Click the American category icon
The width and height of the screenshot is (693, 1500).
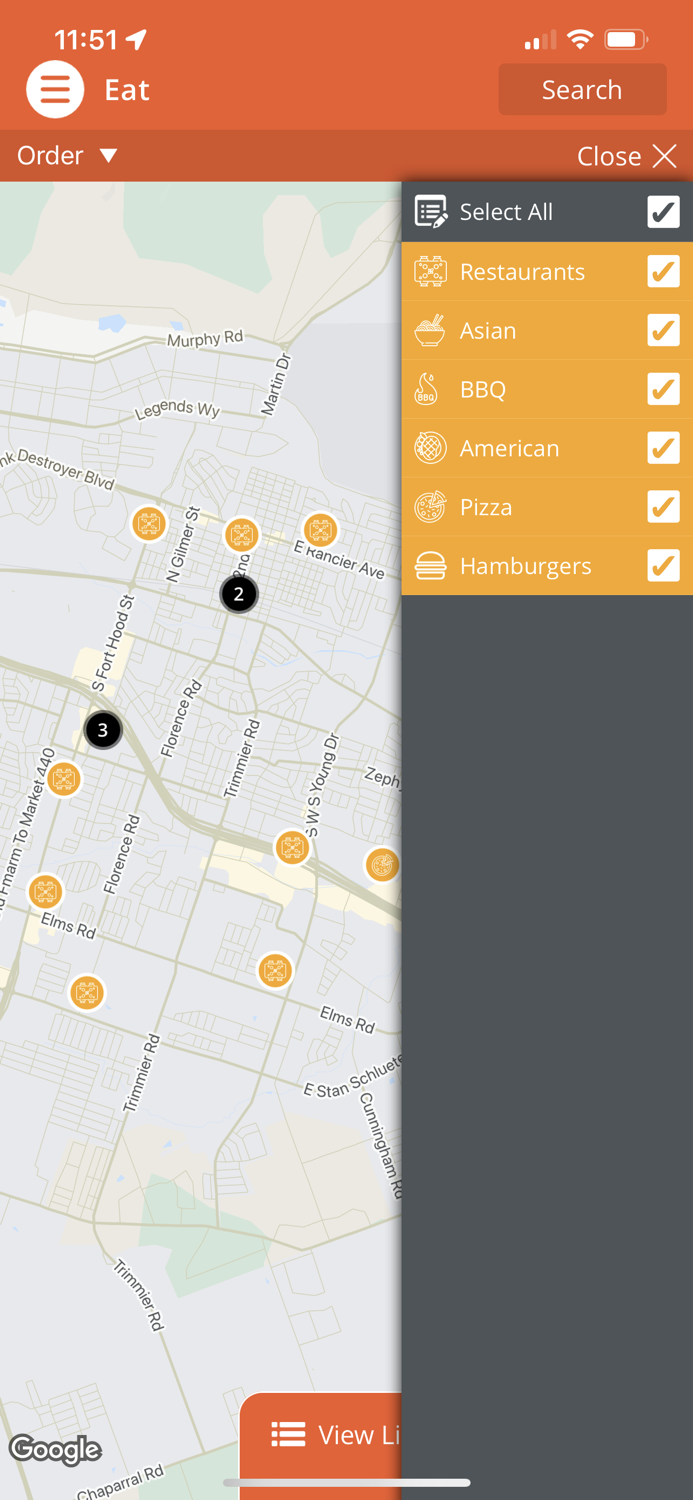click(430, 448)
